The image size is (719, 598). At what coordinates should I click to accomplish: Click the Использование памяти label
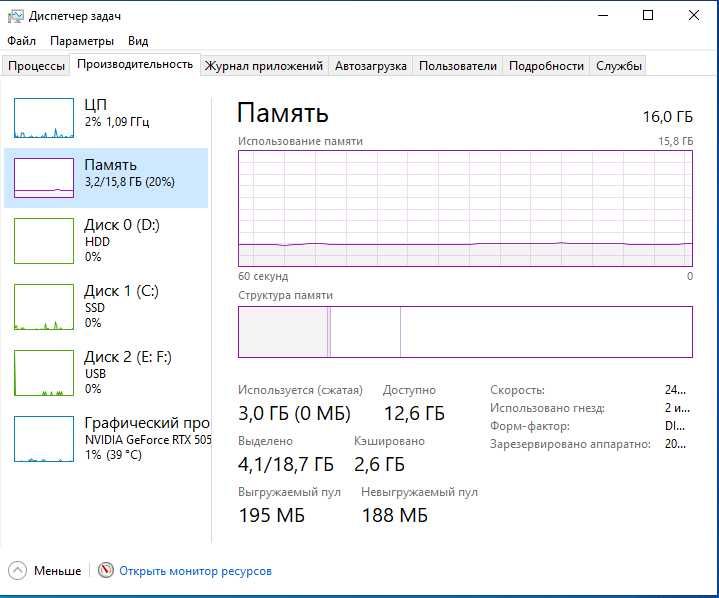coord(300,141)
